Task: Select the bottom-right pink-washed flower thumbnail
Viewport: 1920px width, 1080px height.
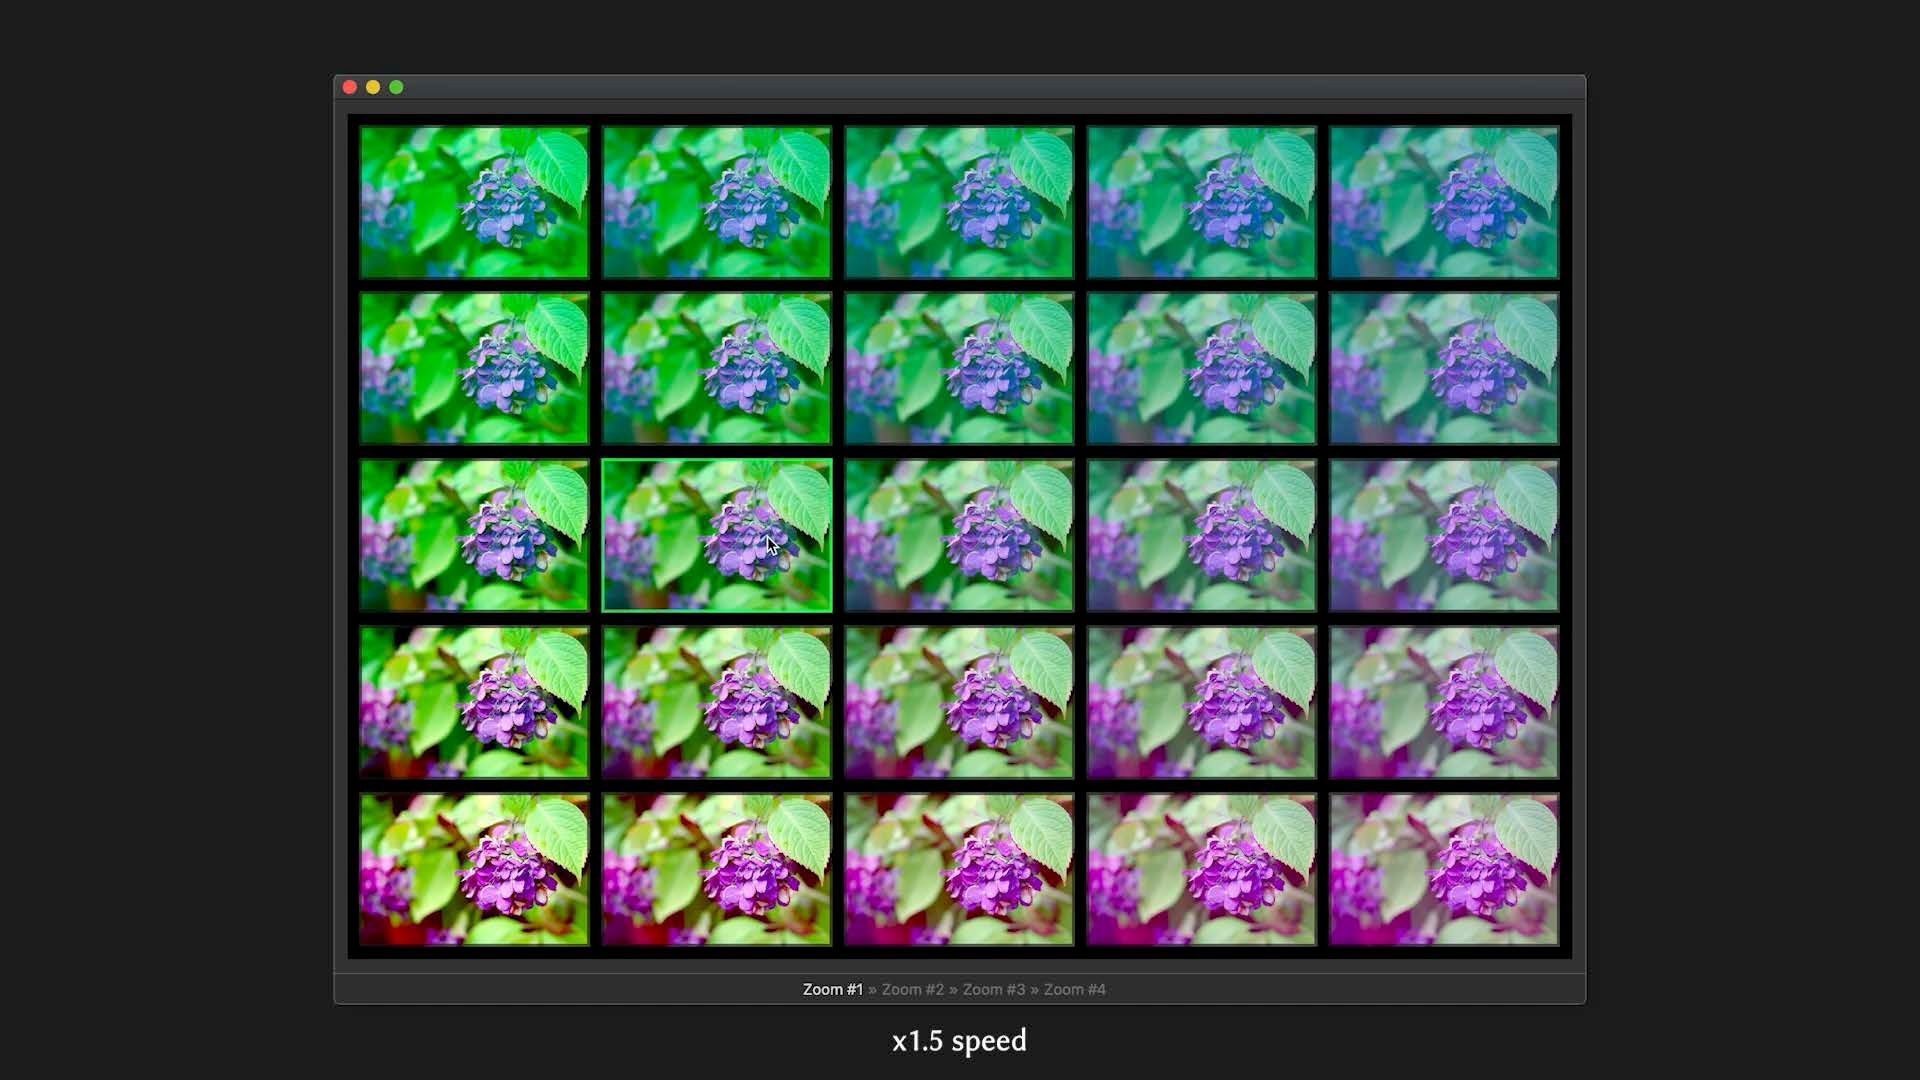Action: pos(1443,869)
